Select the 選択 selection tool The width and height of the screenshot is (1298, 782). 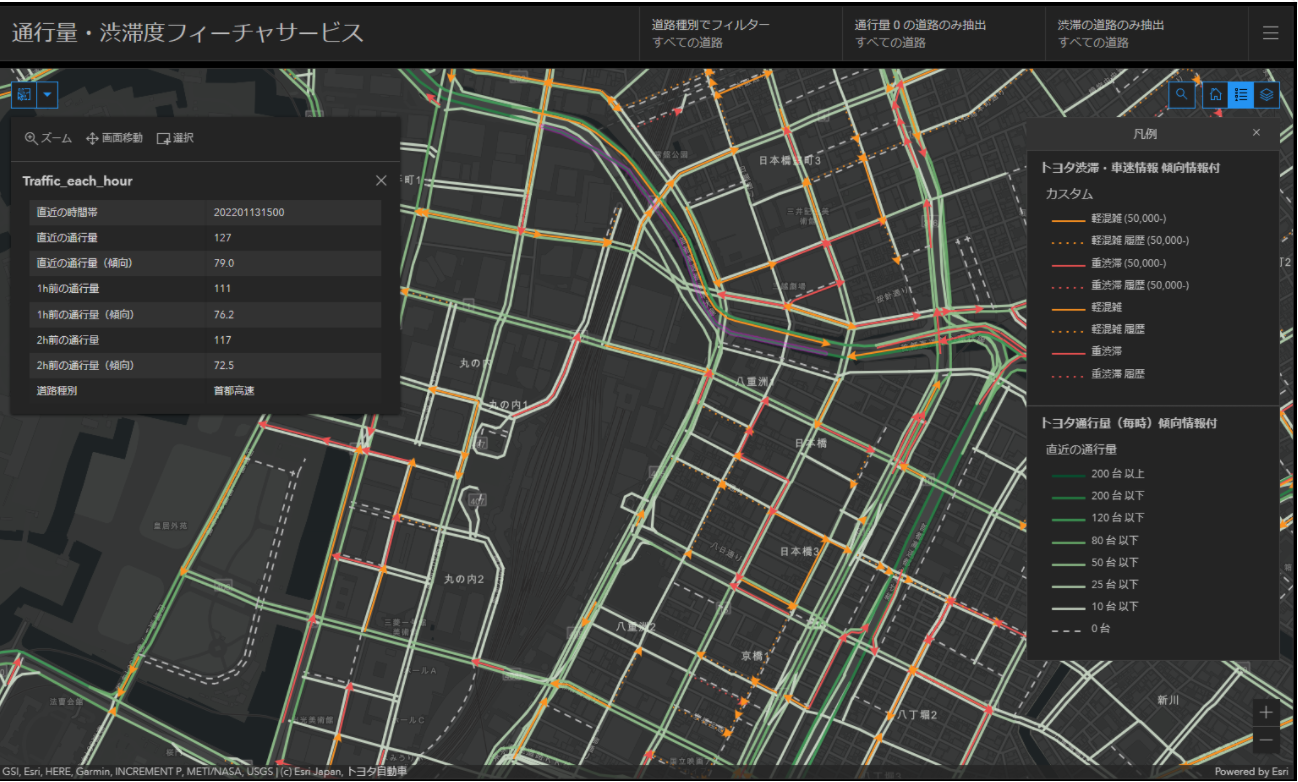pyautogui.click(x=173, y=138)
